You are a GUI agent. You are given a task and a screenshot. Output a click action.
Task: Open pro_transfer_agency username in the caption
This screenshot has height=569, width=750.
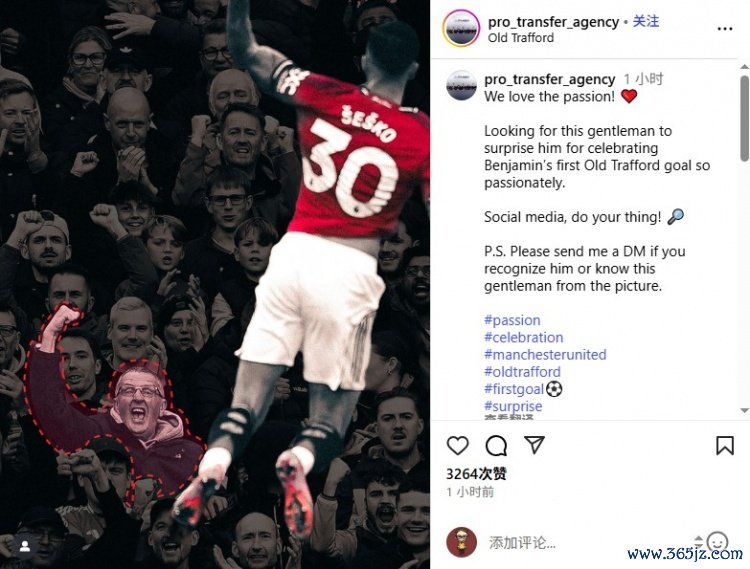[x=549, y=79]
